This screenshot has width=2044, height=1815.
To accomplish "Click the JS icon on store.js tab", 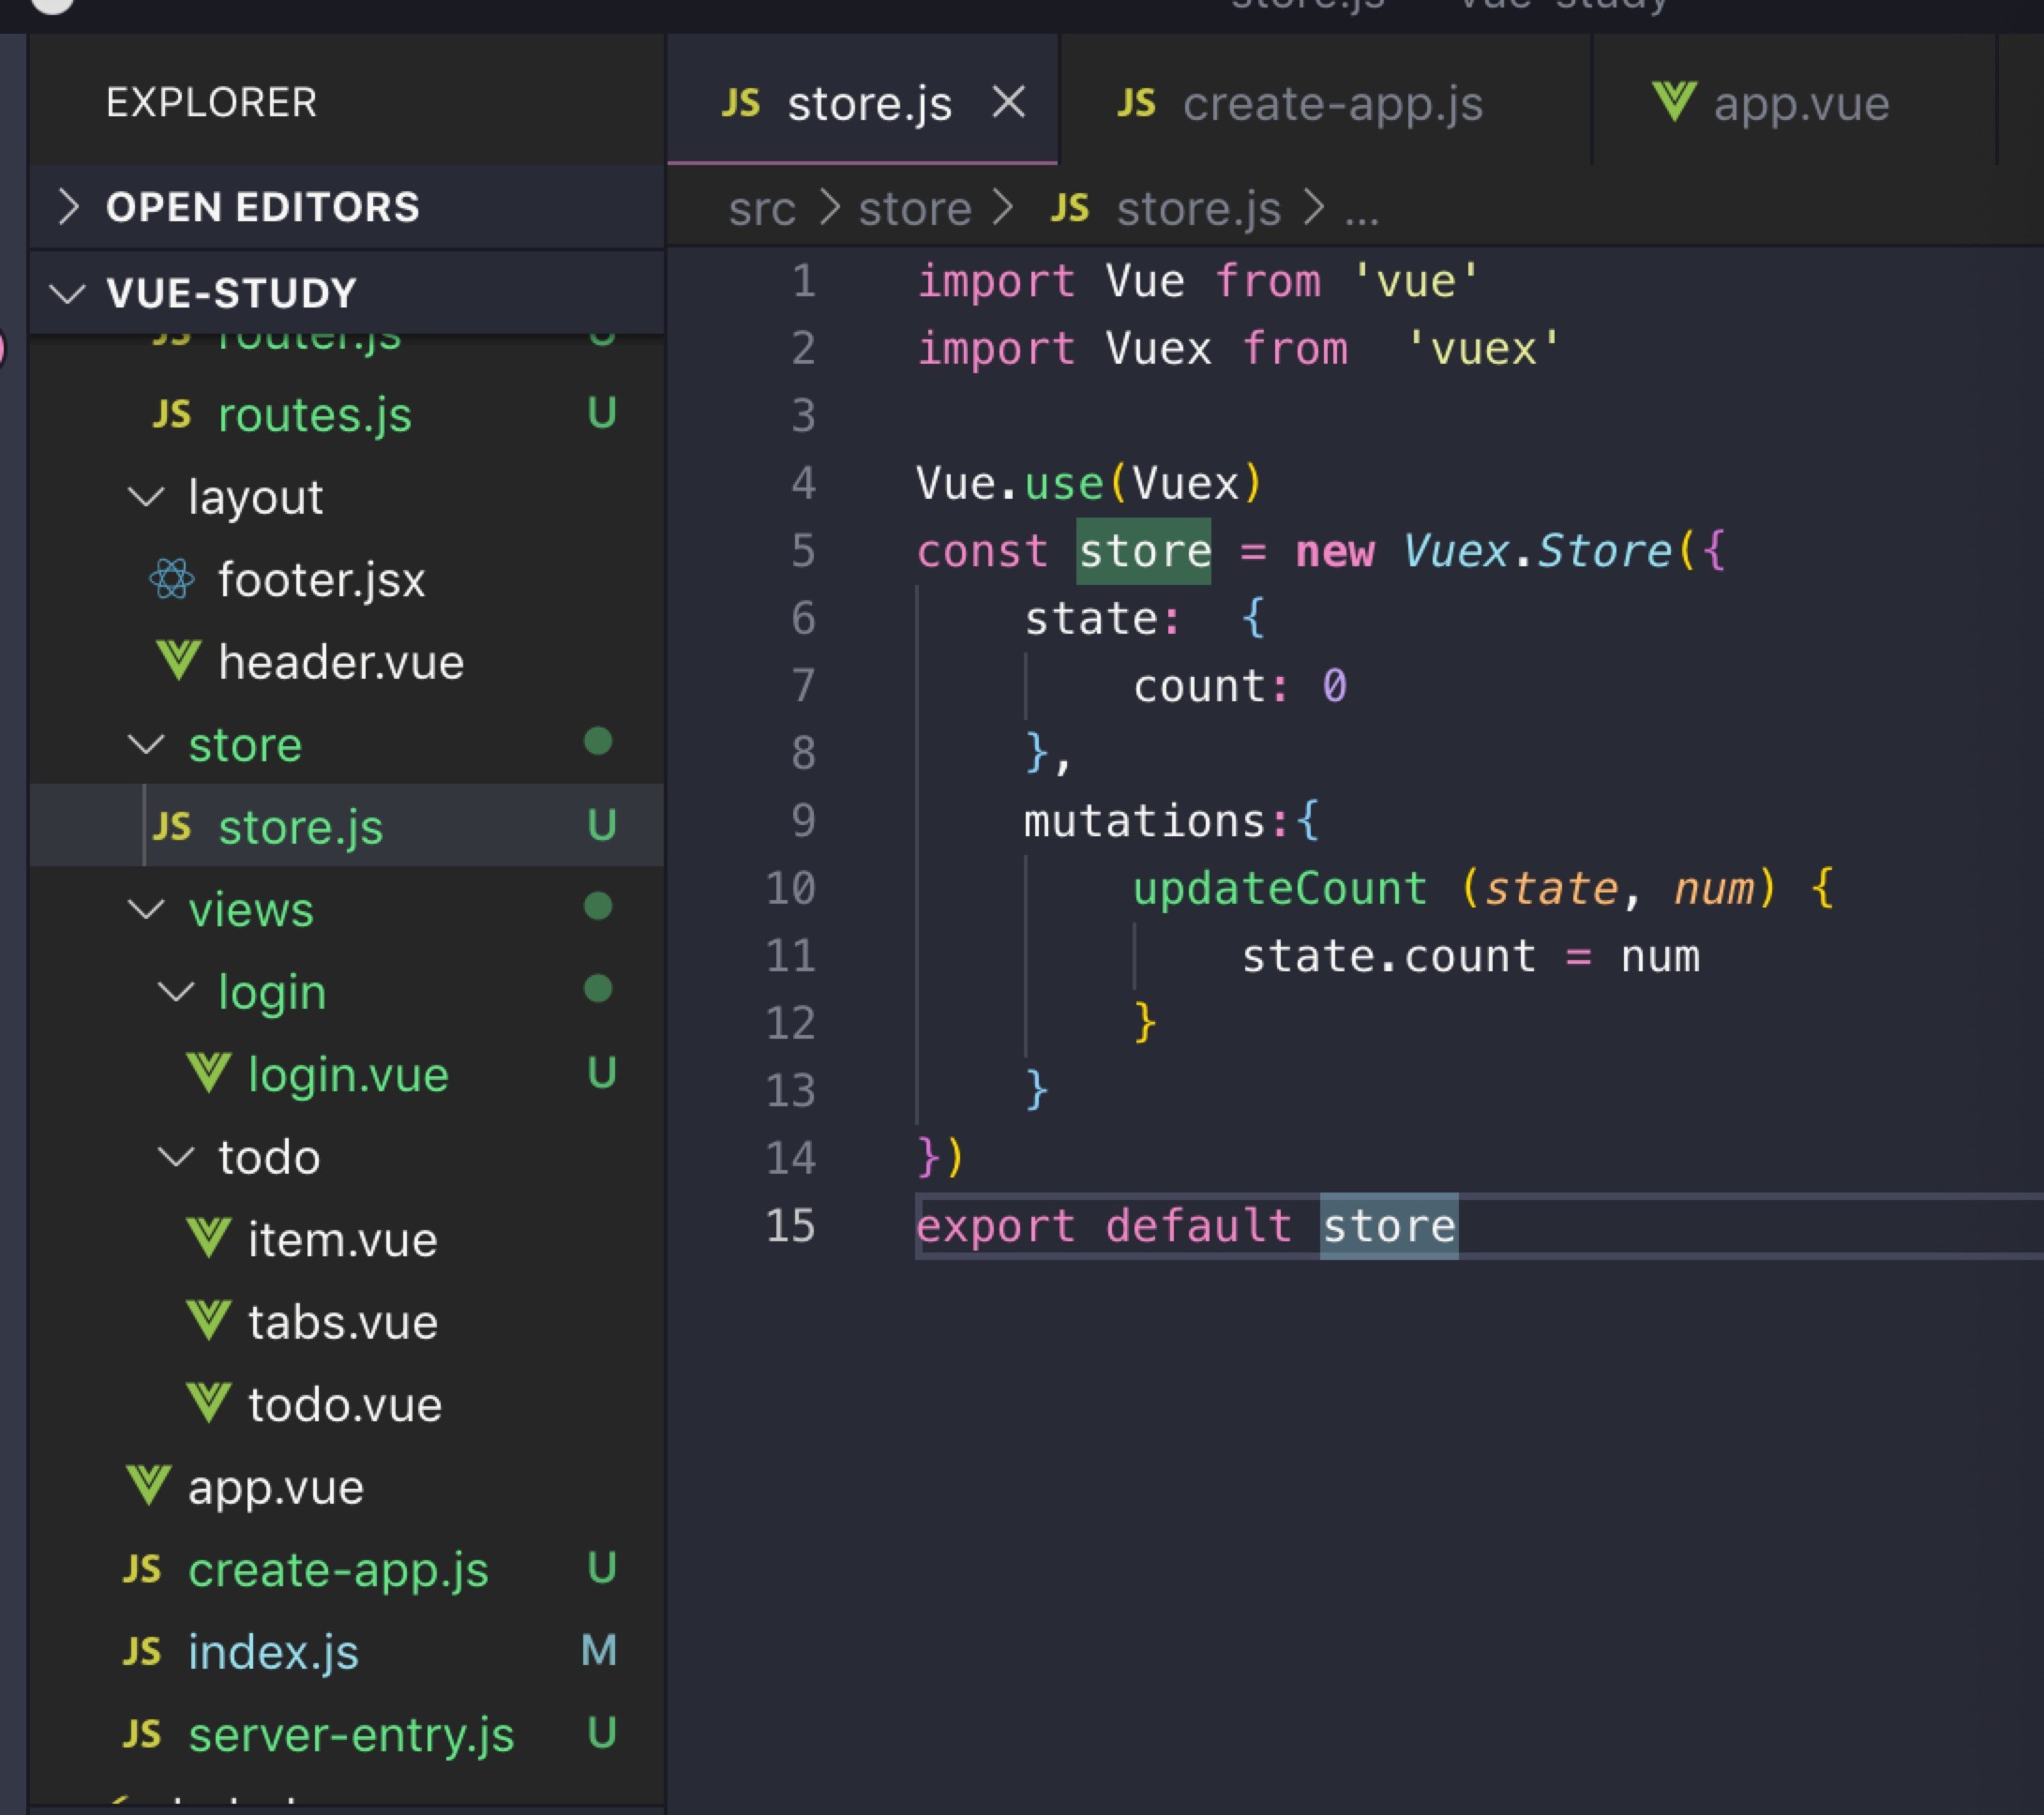I will click(741, 102).
